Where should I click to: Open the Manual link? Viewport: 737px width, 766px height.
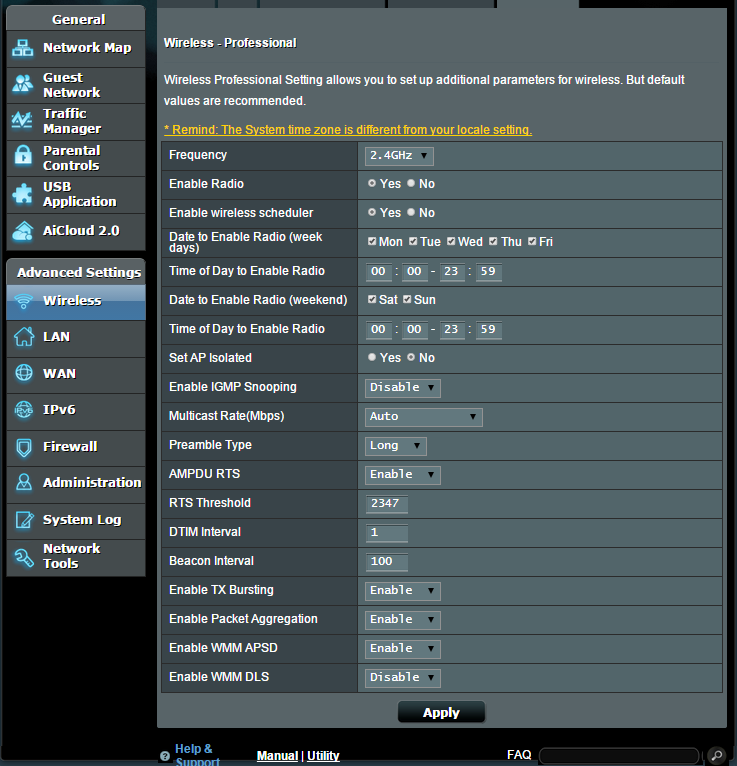pyautogui.click(x=277, y=756)
